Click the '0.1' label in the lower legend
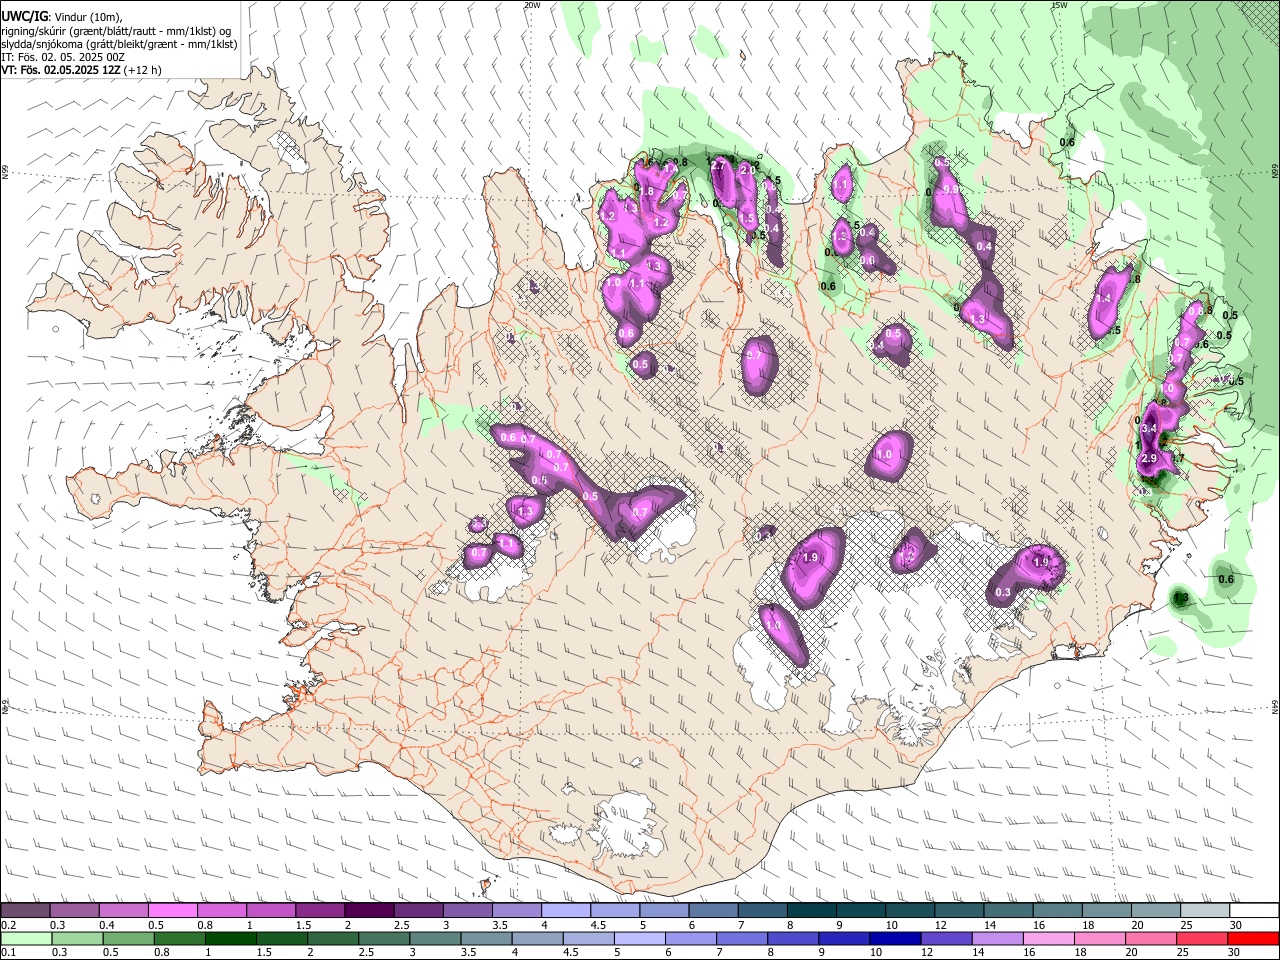1280x960 pixels. click(x=8, y=952)
